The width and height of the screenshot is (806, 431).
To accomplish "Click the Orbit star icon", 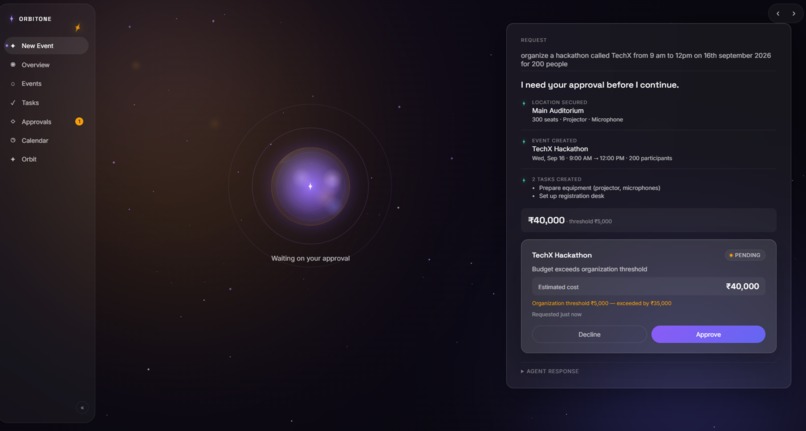I will point(13,159).
